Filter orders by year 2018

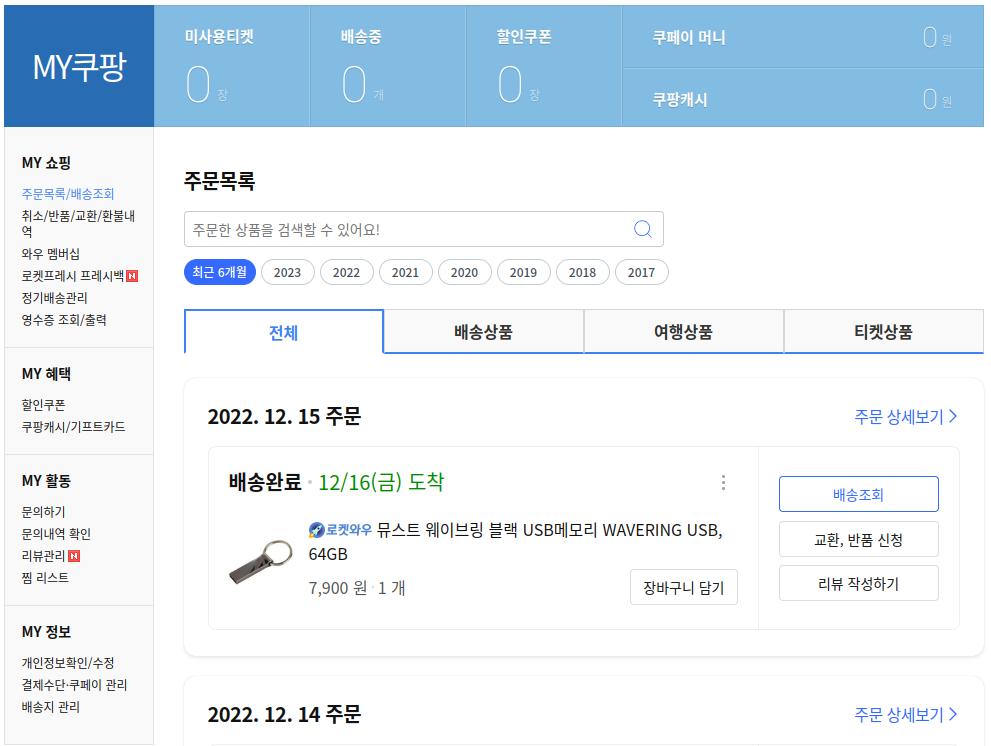(x=582, y=272)
